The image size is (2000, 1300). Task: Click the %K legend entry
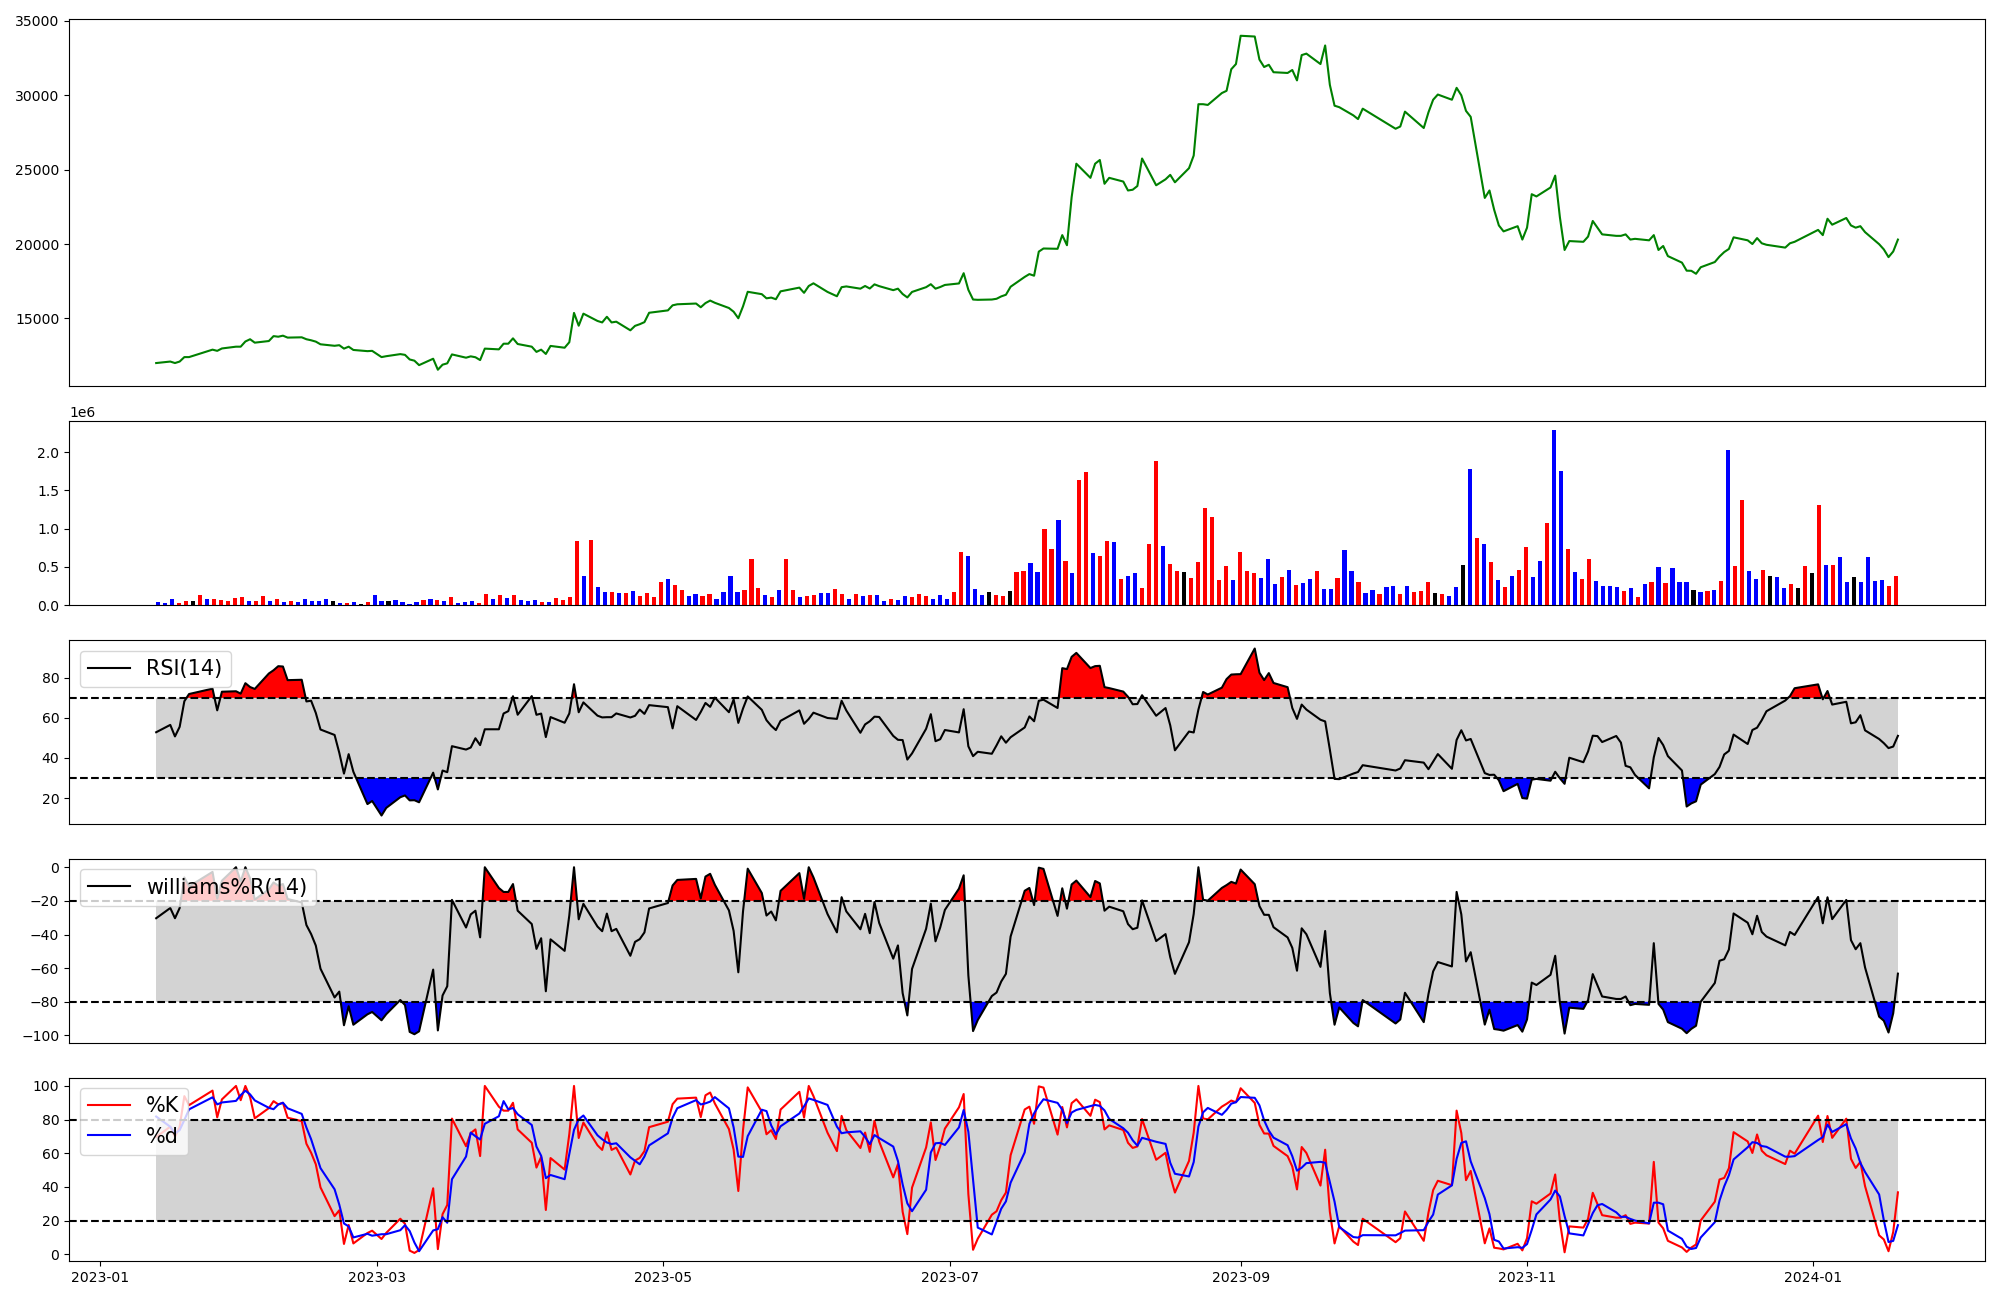click(162, 1105)
